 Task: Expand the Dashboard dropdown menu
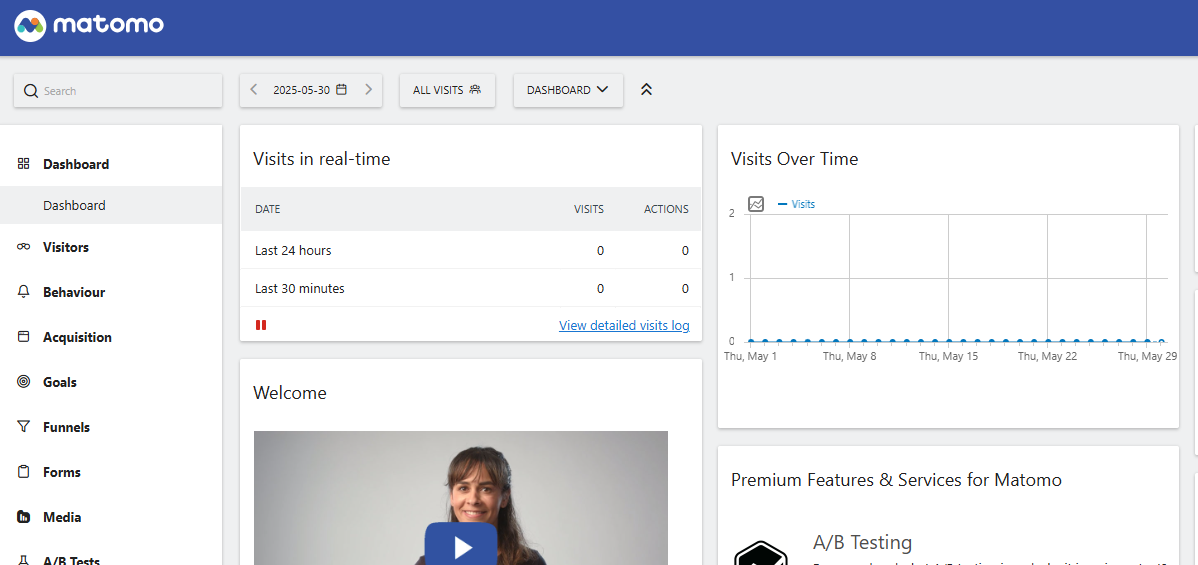(568, 90)
